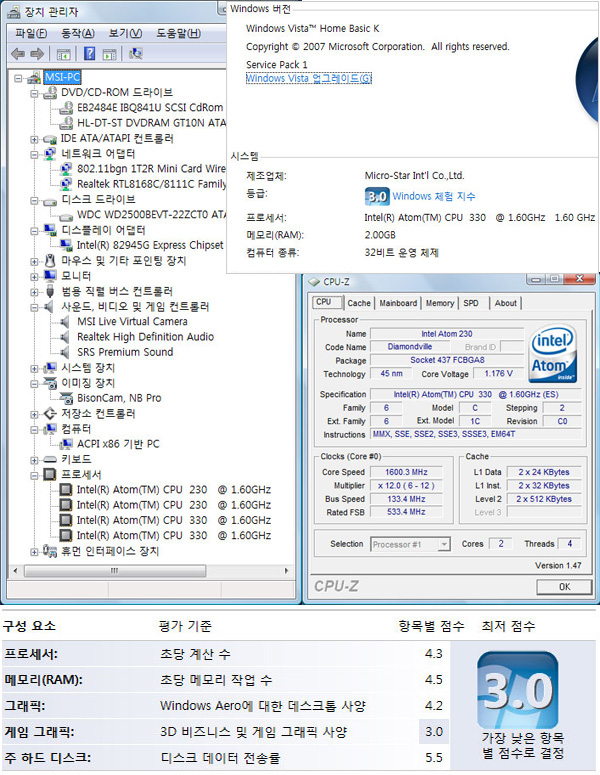Viewport: 600px width, 775px height.
Task: Select the MSI-PC root computer node
Action: click(x=62, y=77)
